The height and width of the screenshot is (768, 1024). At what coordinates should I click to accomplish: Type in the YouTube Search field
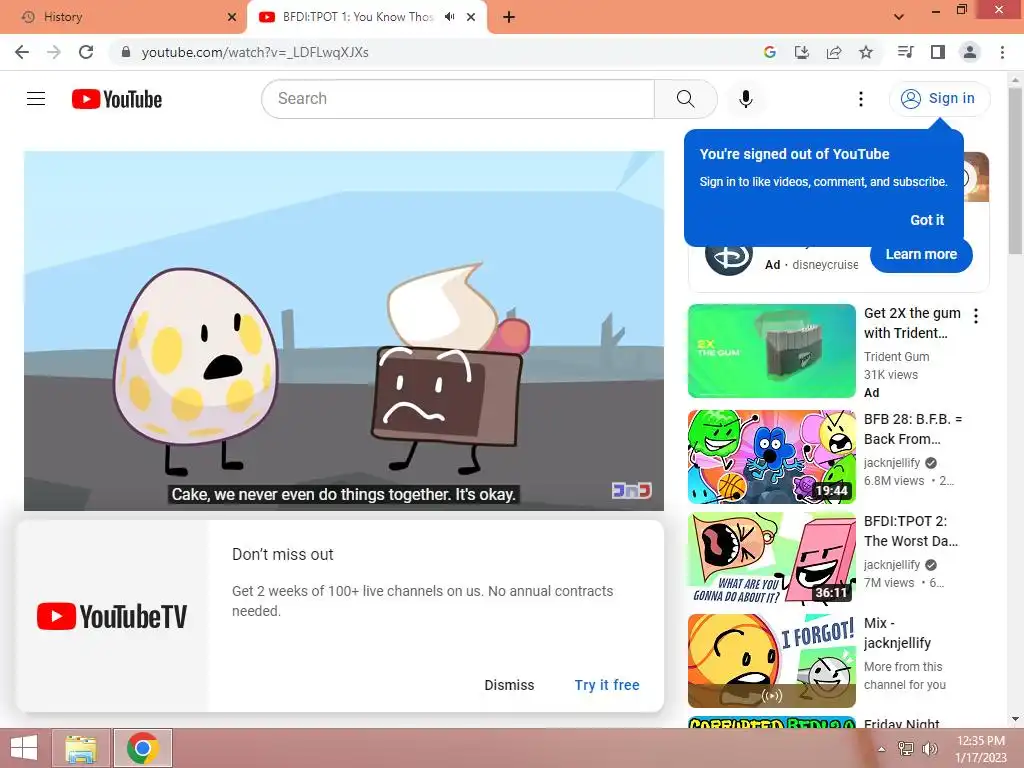tap(458, 99)
